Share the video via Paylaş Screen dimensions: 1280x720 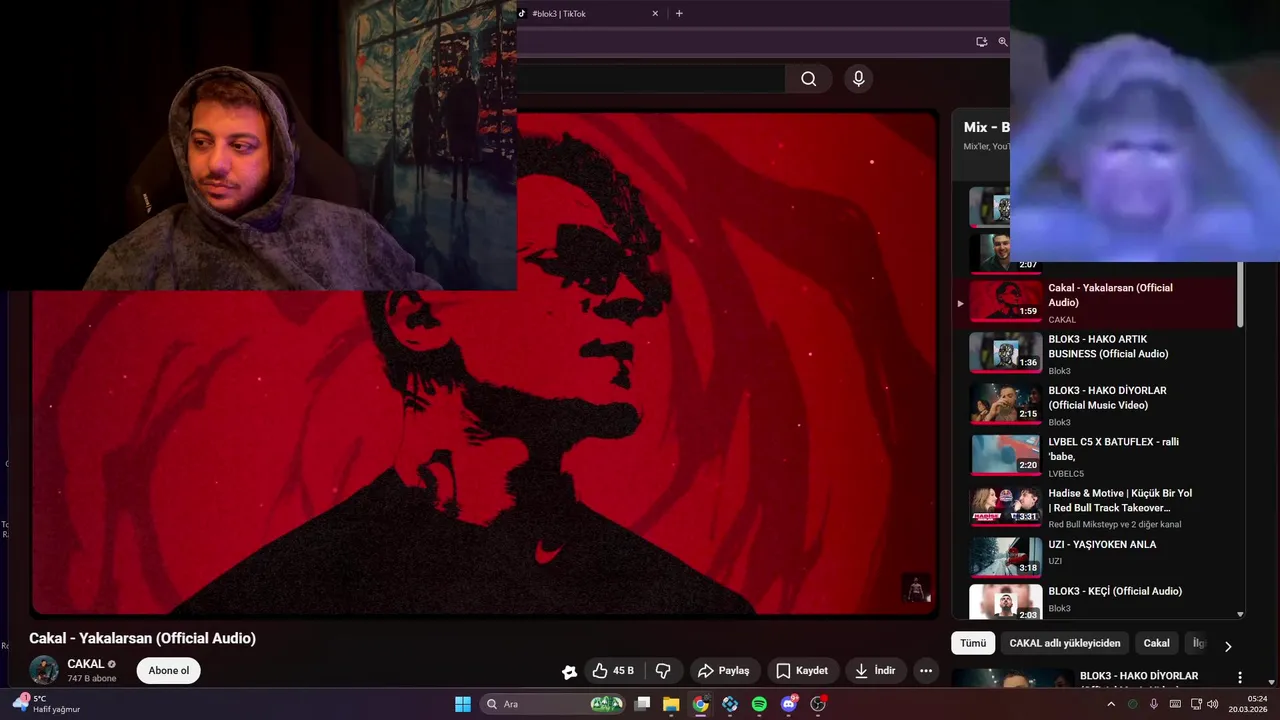point(723,671)
